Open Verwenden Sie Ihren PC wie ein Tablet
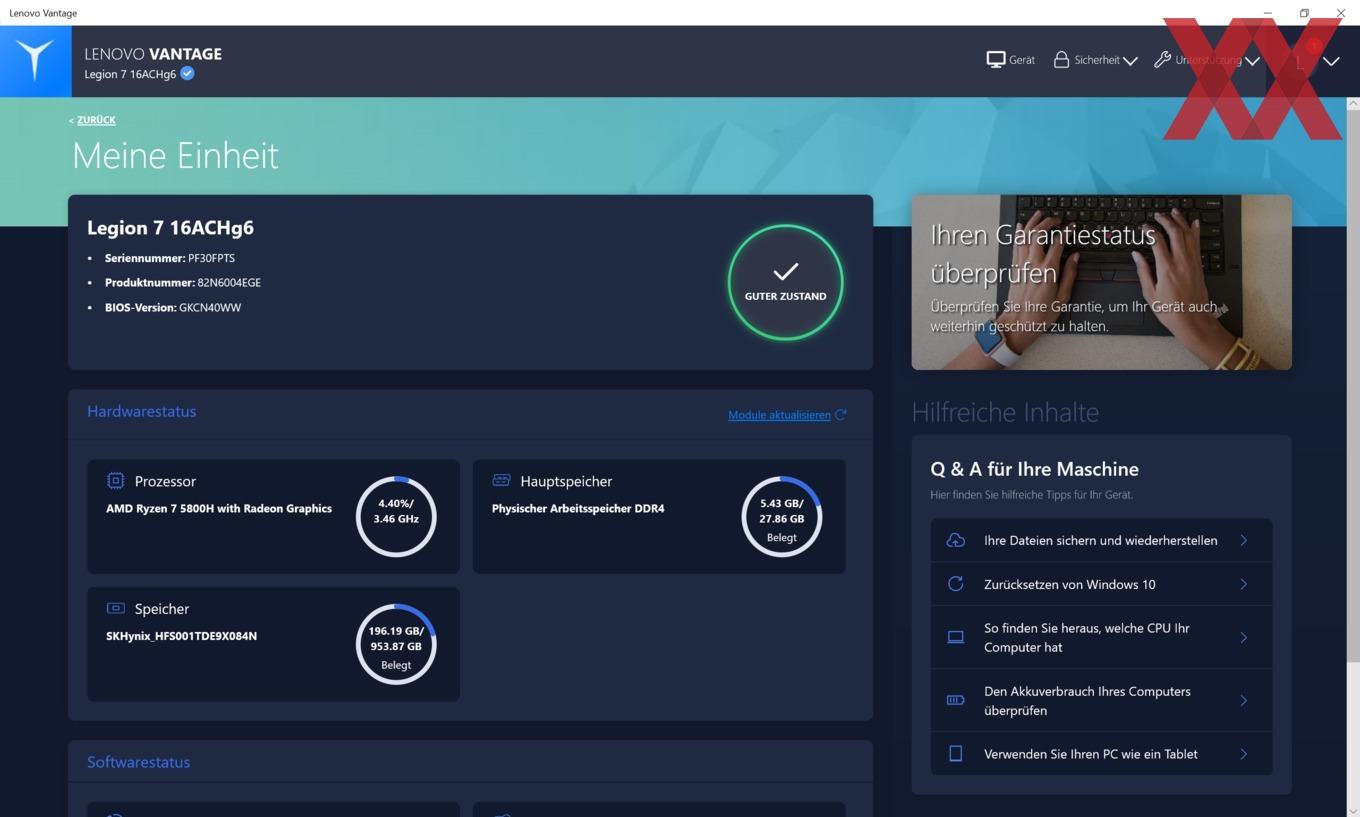Image resolution: width=1360 pixels, height=817 pixels. 1101,754
